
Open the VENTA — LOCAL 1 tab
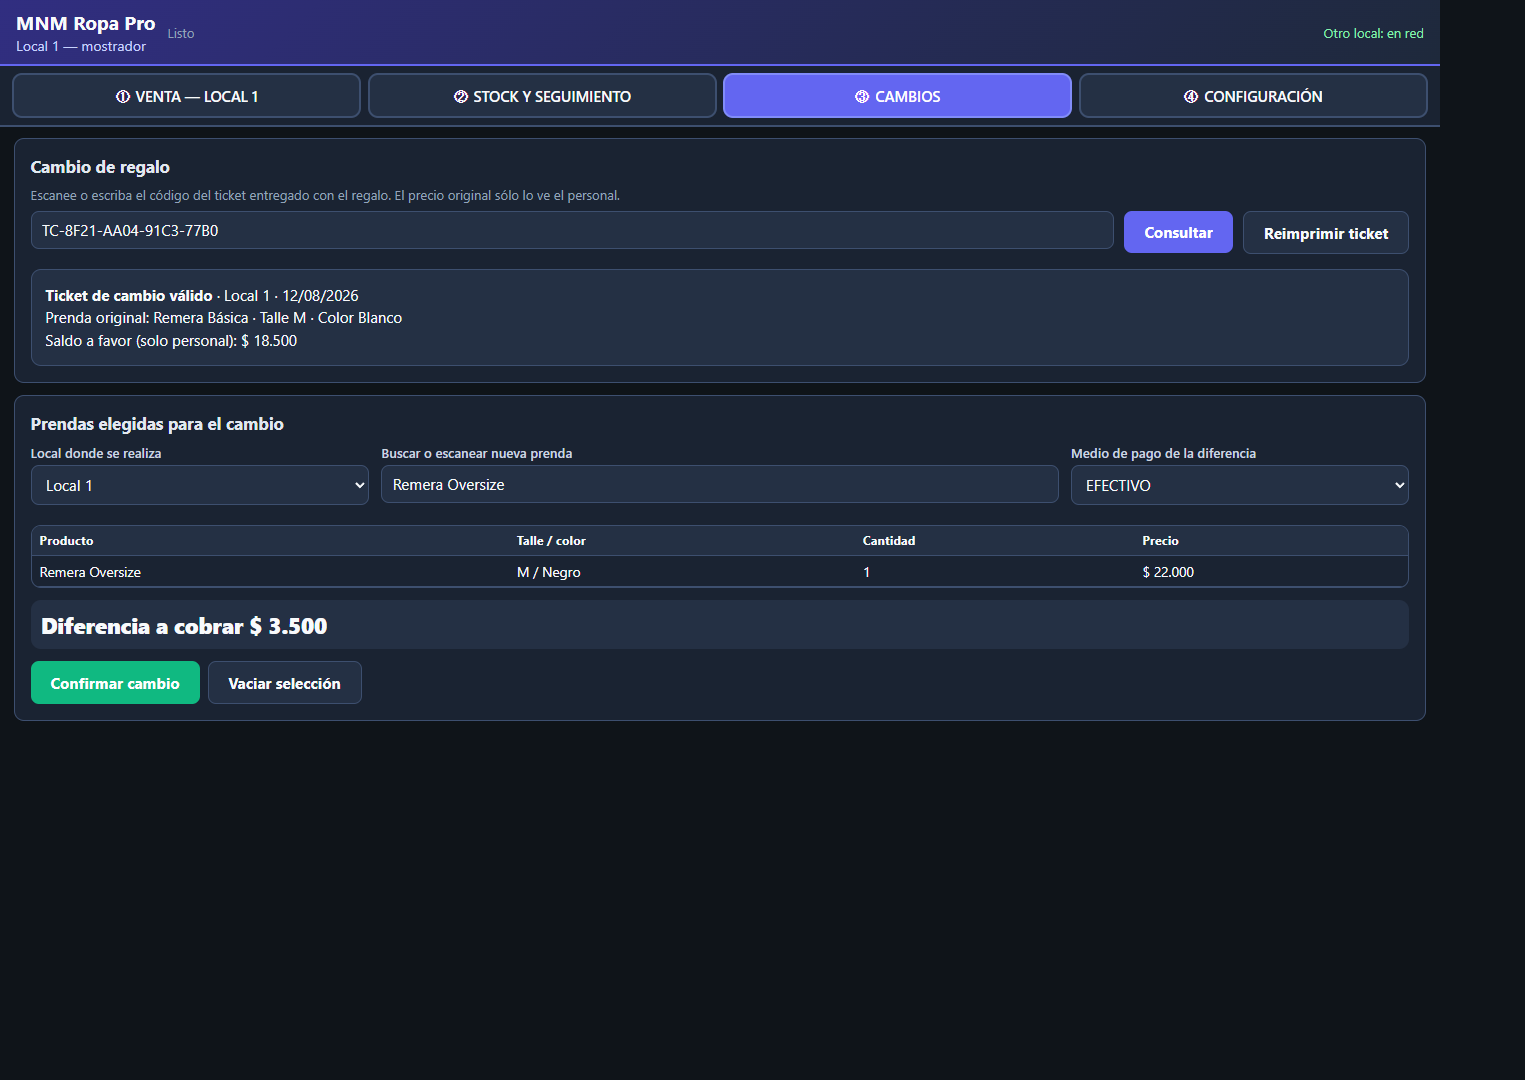pyautogui.click(x=186, y=96)
